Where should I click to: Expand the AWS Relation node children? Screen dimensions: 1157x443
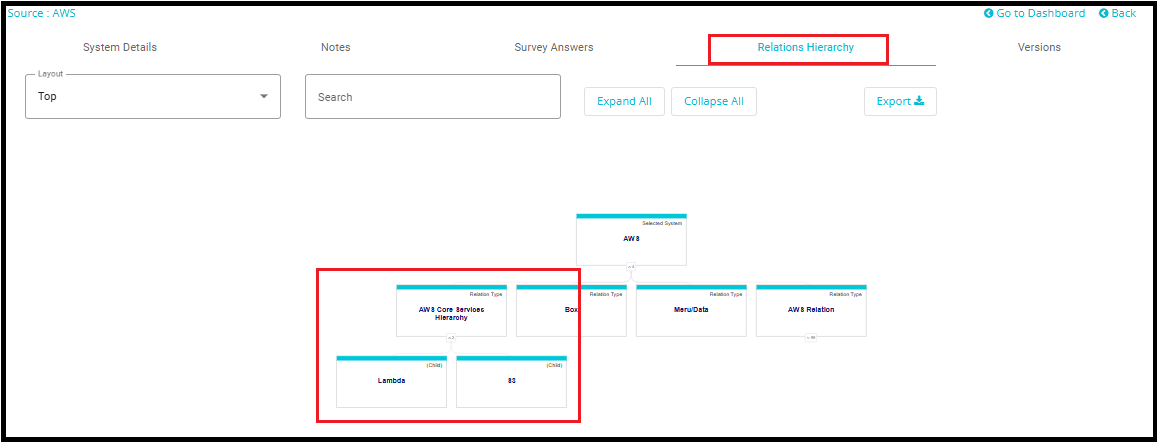[811, 338]
